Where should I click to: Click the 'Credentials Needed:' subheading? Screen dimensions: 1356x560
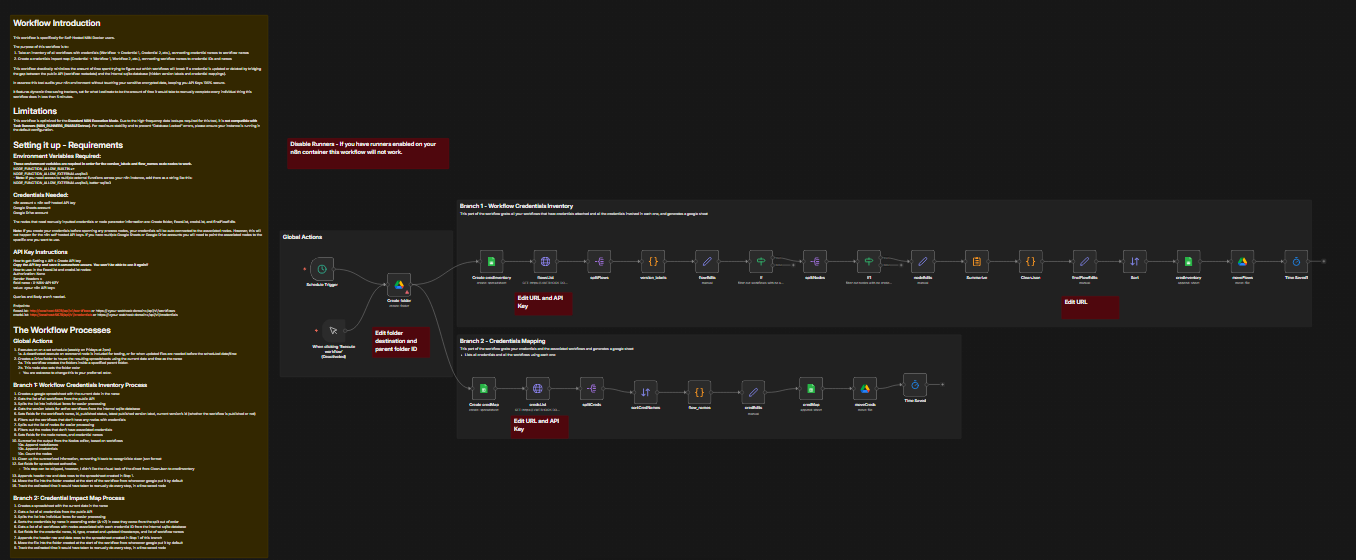pos(40,194)
